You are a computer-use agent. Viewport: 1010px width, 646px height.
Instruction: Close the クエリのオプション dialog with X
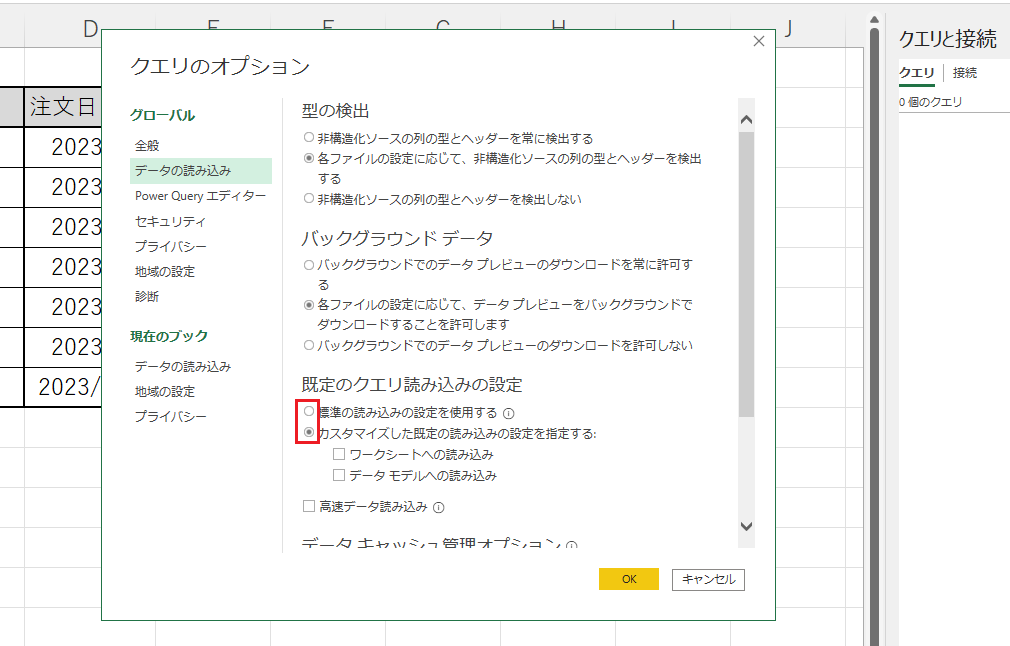tap(759, 41)
